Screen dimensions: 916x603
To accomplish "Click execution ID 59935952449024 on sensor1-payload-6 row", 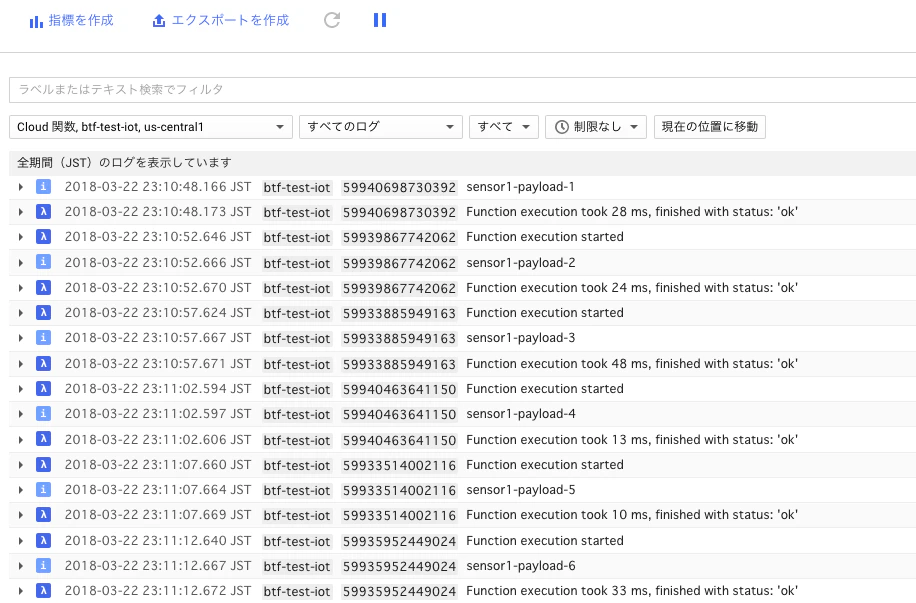I will click(399, 567).
